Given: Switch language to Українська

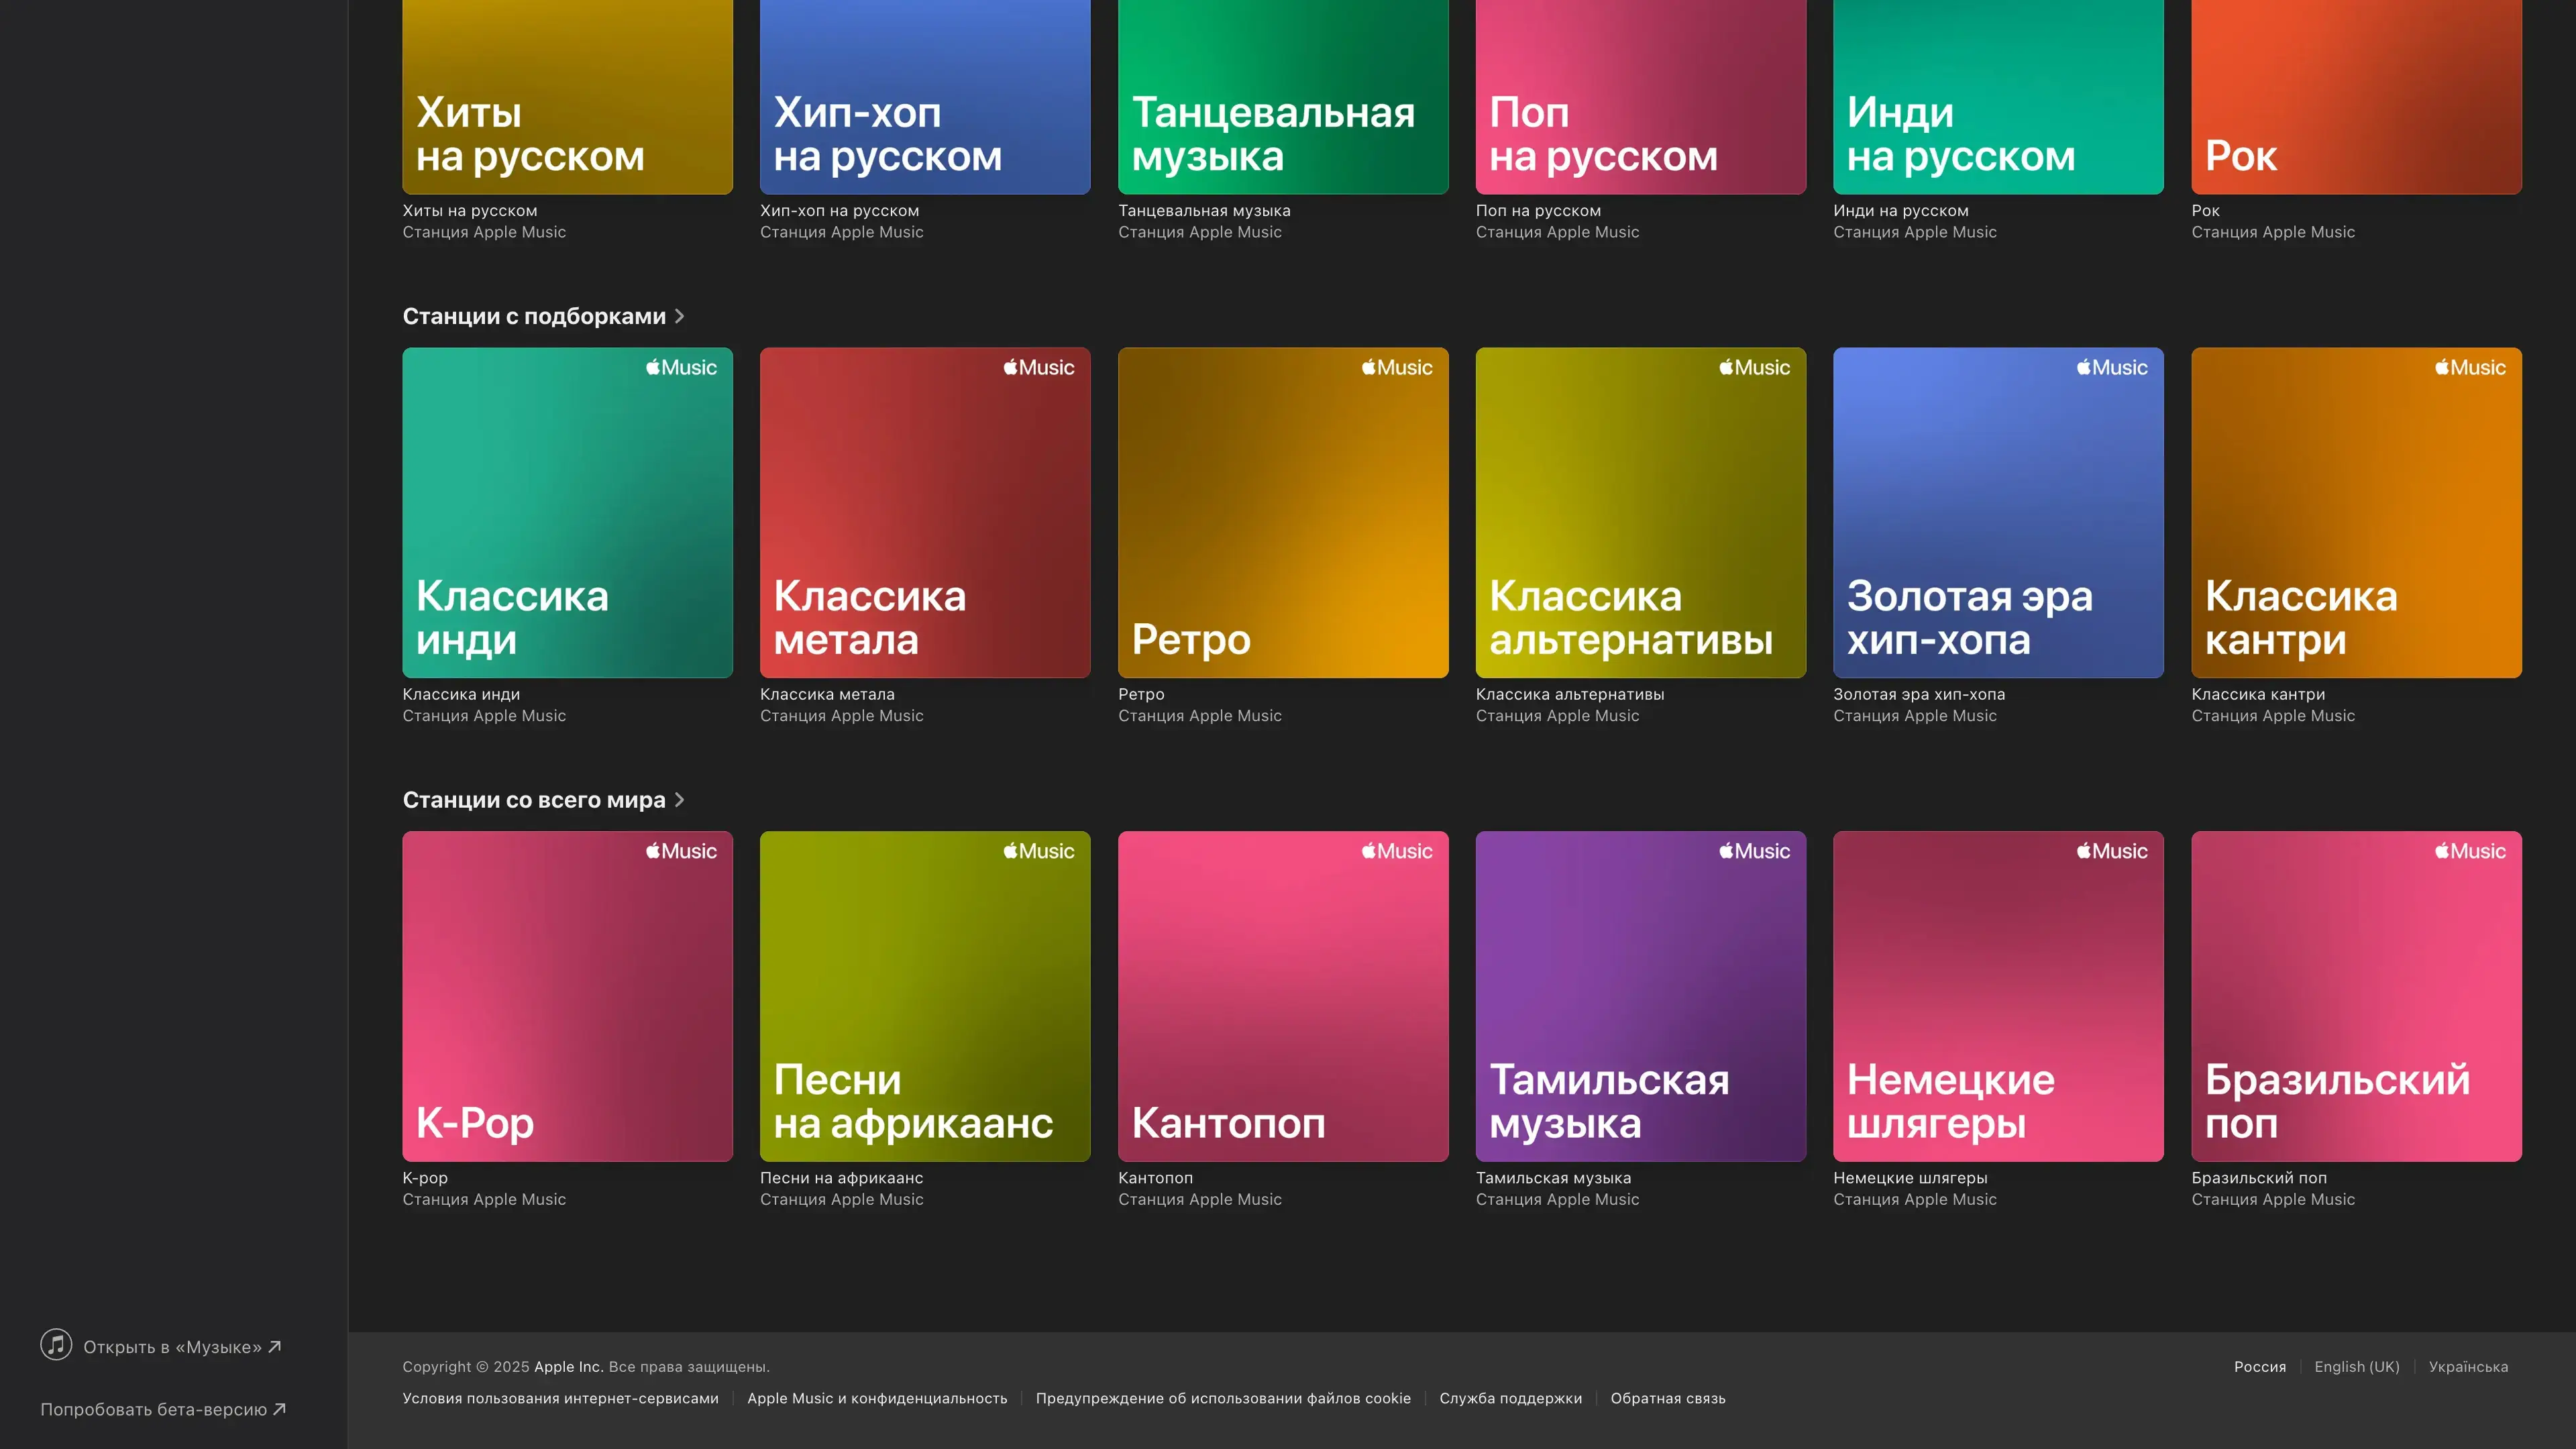Looking at the screenshot, I should coord(2468,1367).
